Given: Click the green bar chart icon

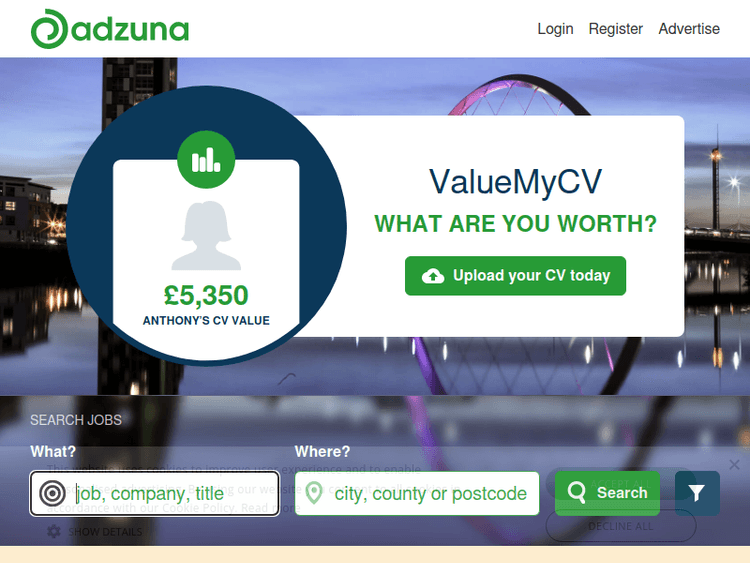Looking at the screenshot, I should (x=206, y=159).
